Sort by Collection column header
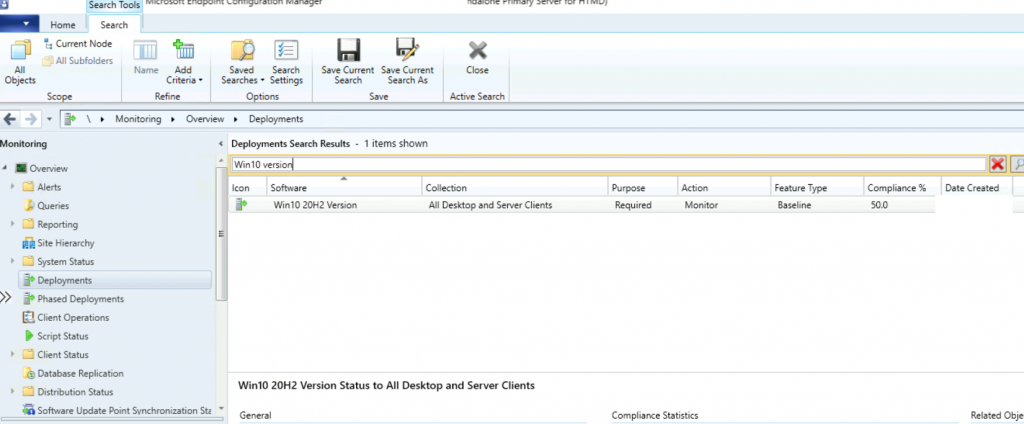The height and width of the screenshot is (424, 1024). 515,188
